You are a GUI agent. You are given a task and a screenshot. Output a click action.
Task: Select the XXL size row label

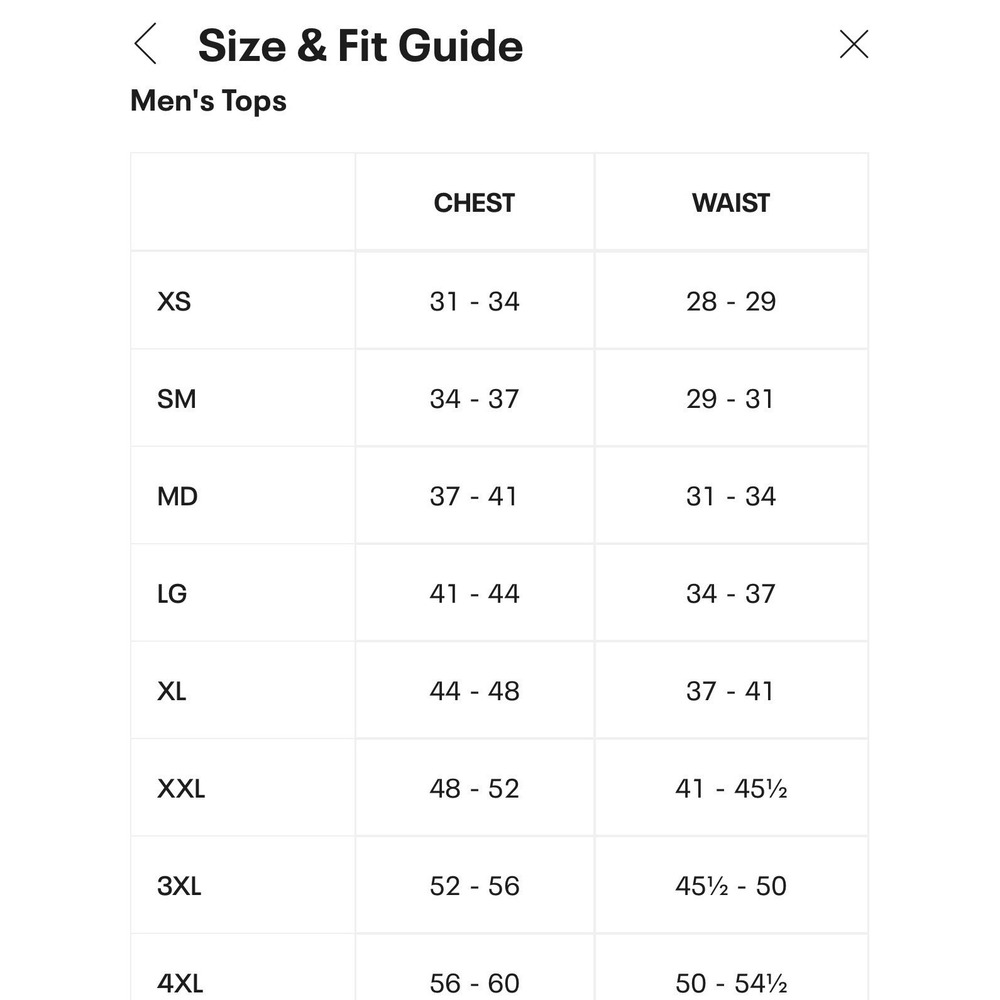point(180,789)
